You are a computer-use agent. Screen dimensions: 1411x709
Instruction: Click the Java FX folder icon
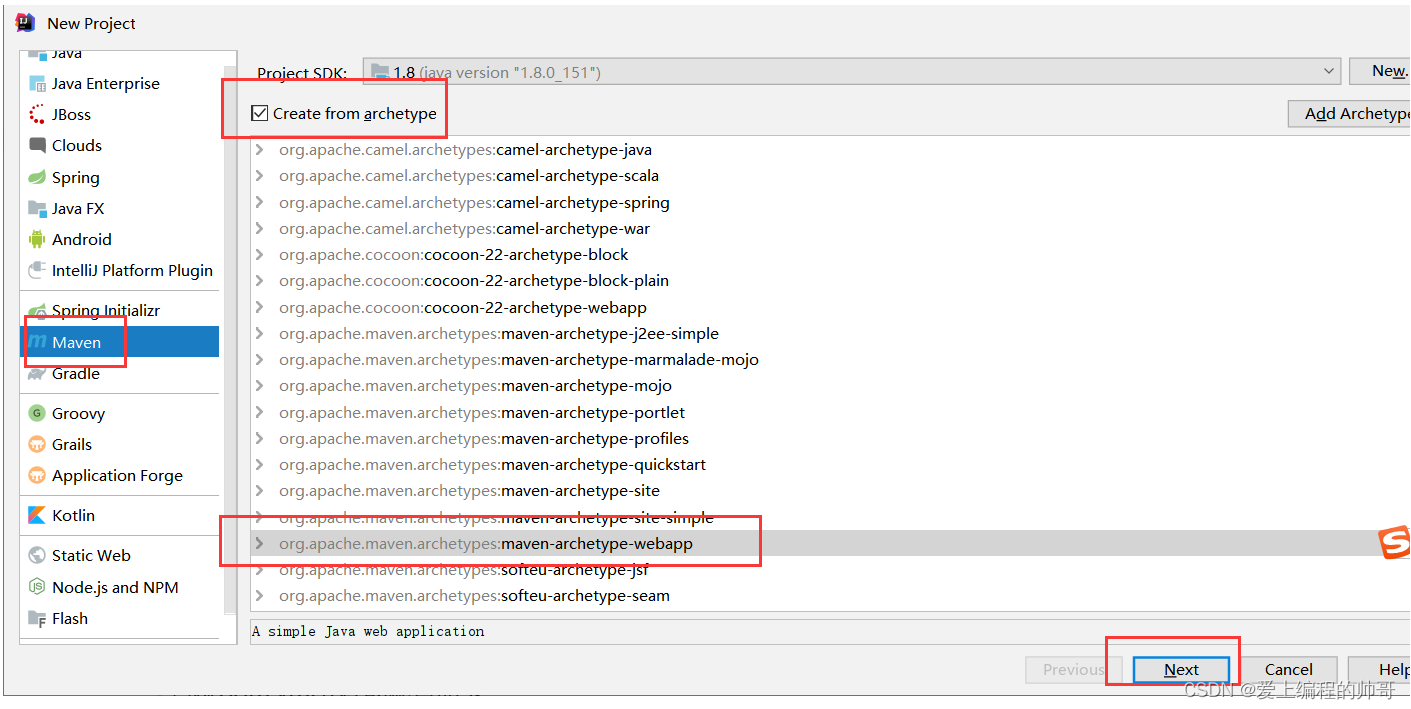pos(37,209)
